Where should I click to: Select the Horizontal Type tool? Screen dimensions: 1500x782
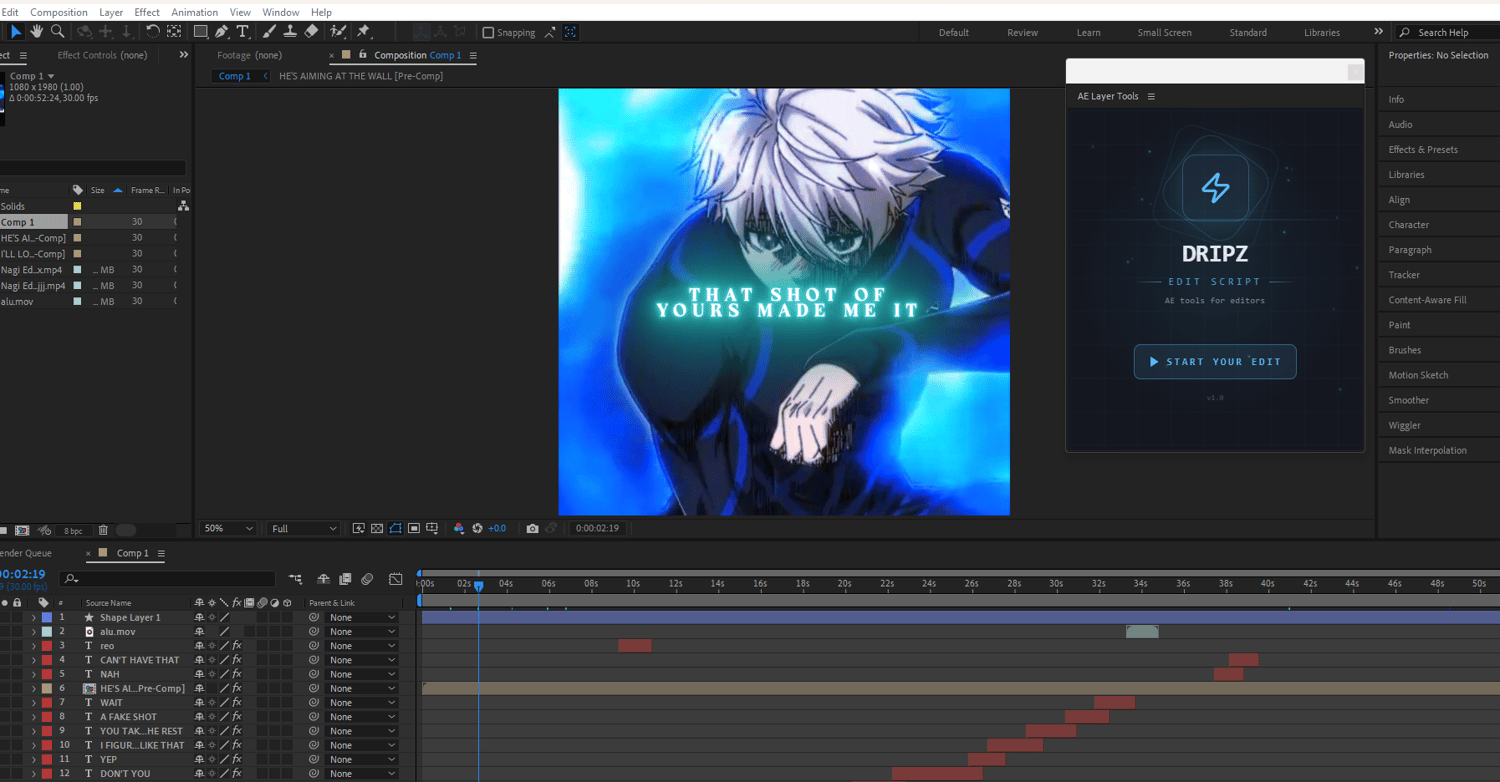(x=242, y=32)
